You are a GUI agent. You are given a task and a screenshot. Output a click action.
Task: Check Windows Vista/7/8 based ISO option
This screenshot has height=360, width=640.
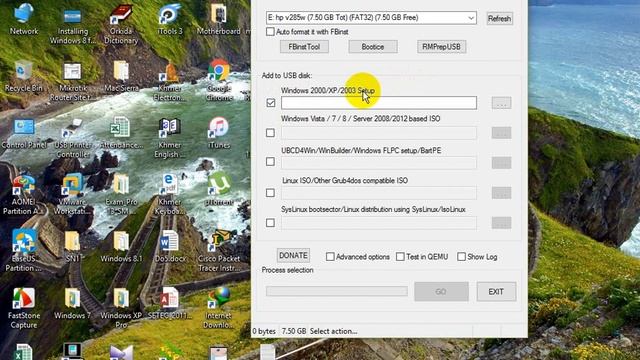(270, 133)
